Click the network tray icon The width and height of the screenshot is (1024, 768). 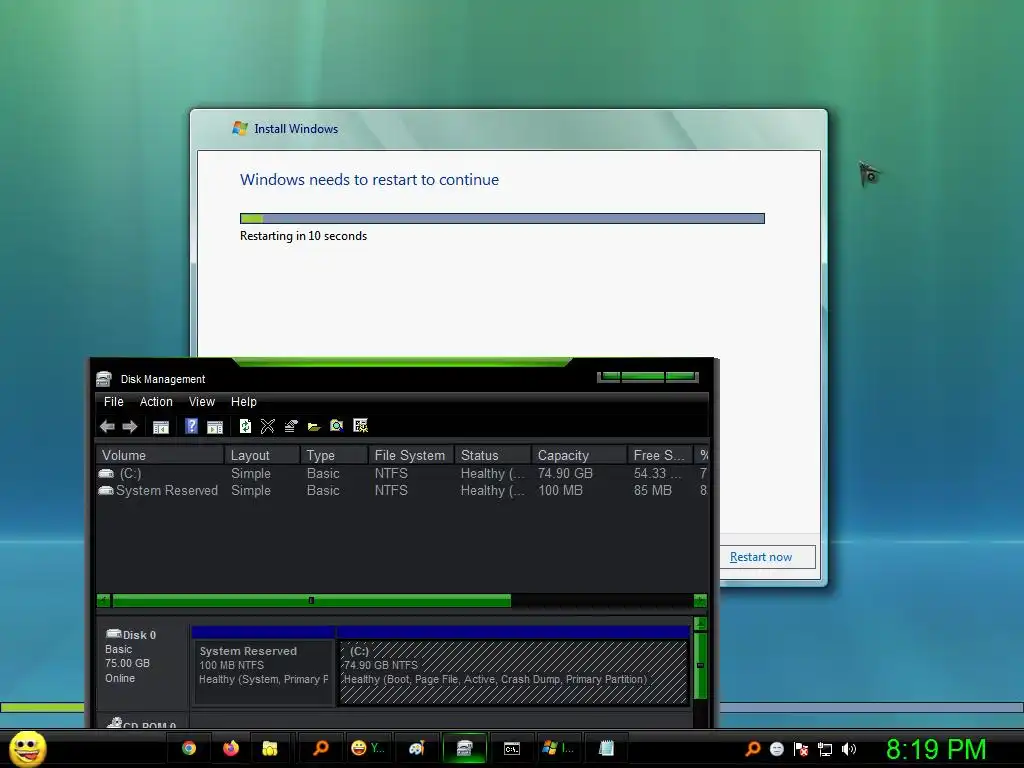tap(825, 749)
